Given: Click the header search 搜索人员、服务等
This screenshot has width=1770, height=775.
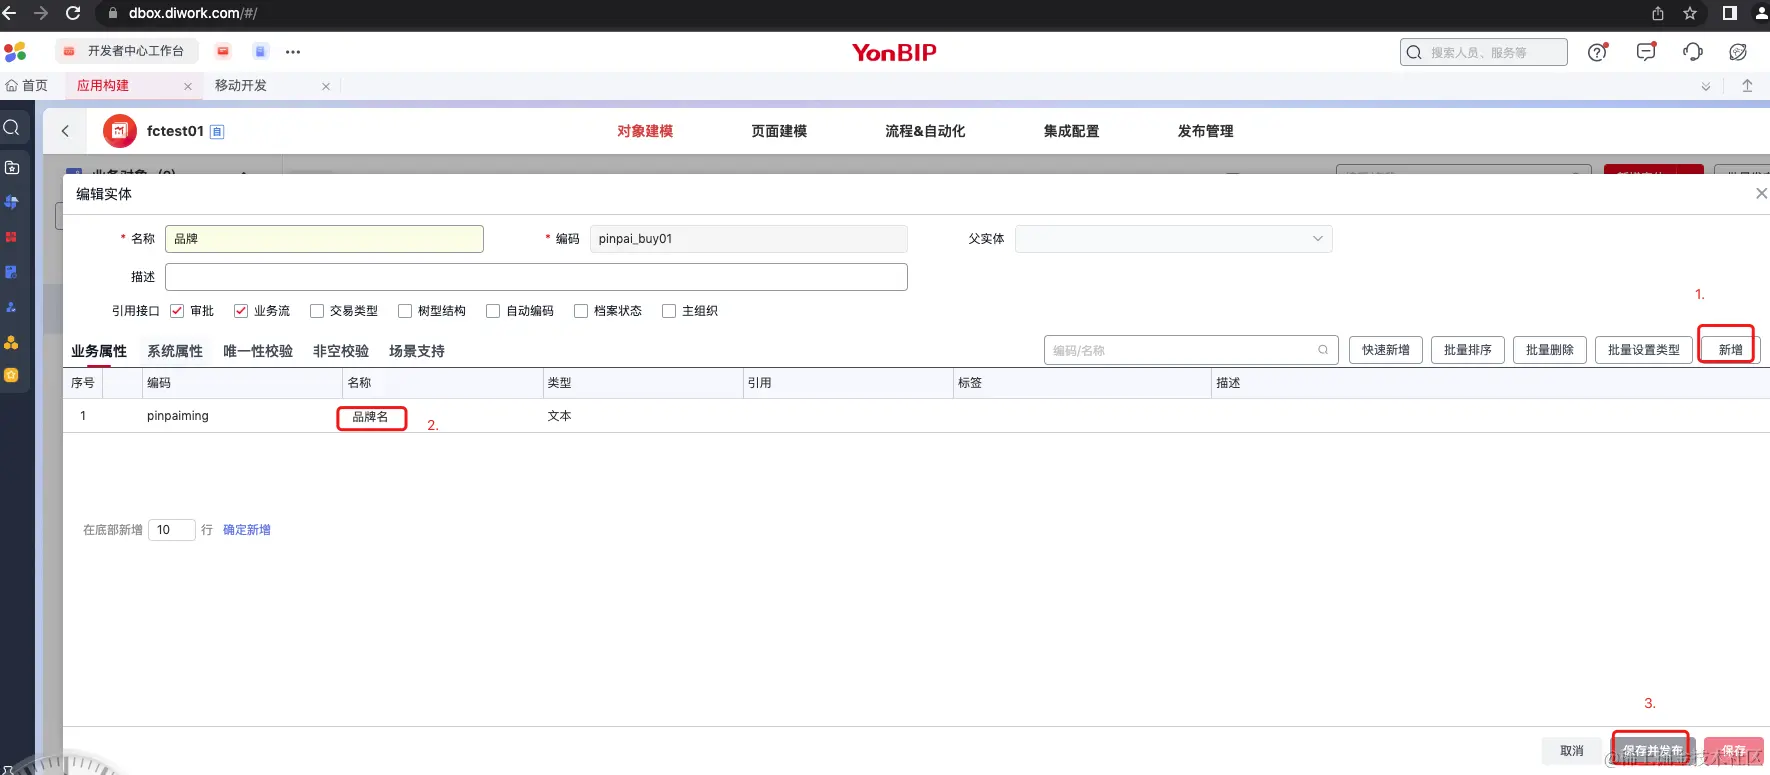Looking at the screenshot, I should tap(1484, 52).
